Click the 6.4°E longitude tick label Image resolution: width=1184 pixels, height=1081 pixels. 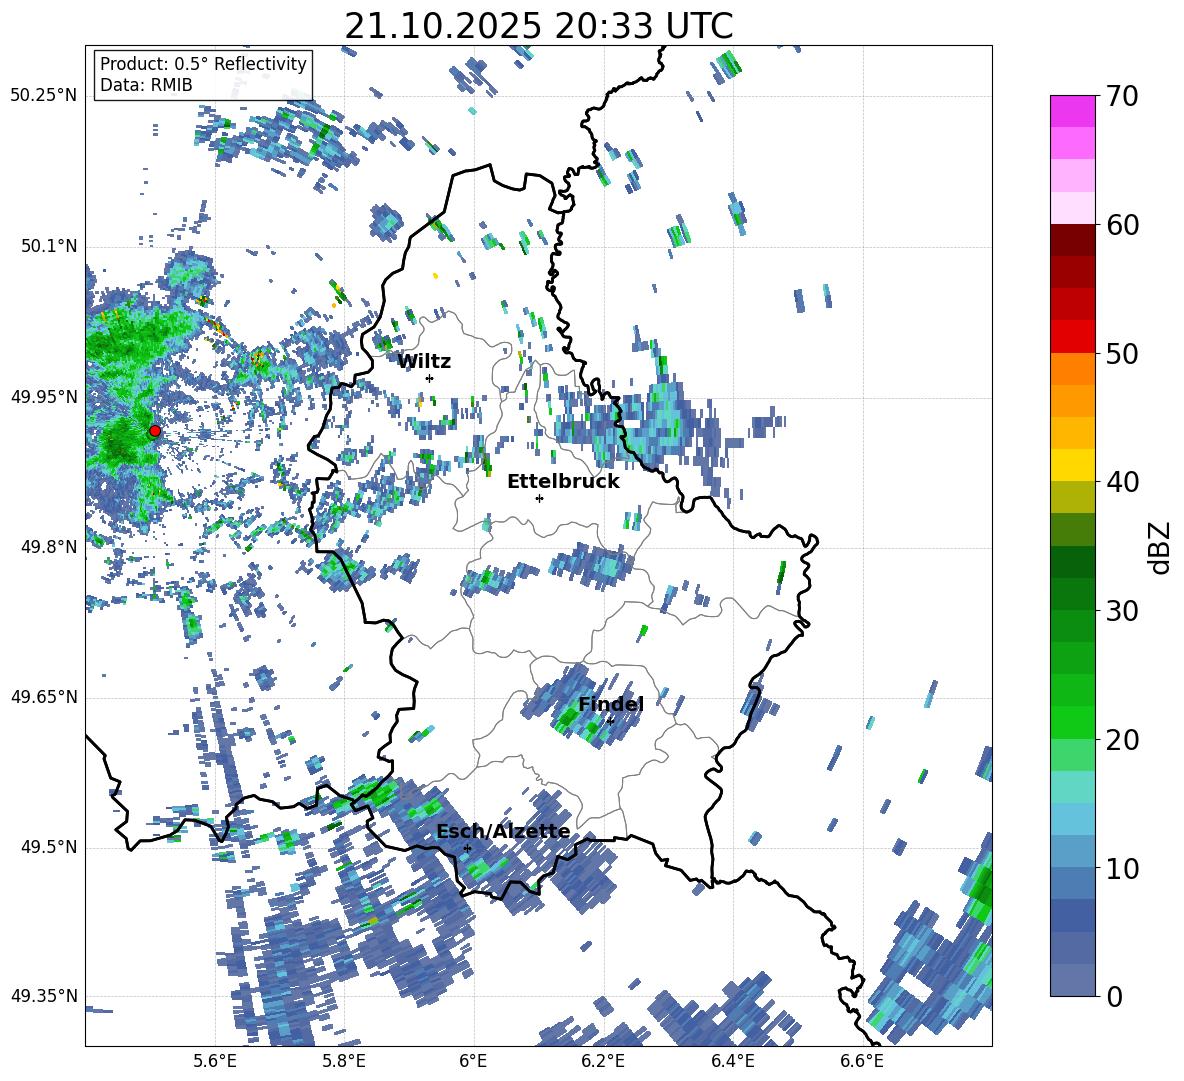[x=732, y=1061]
